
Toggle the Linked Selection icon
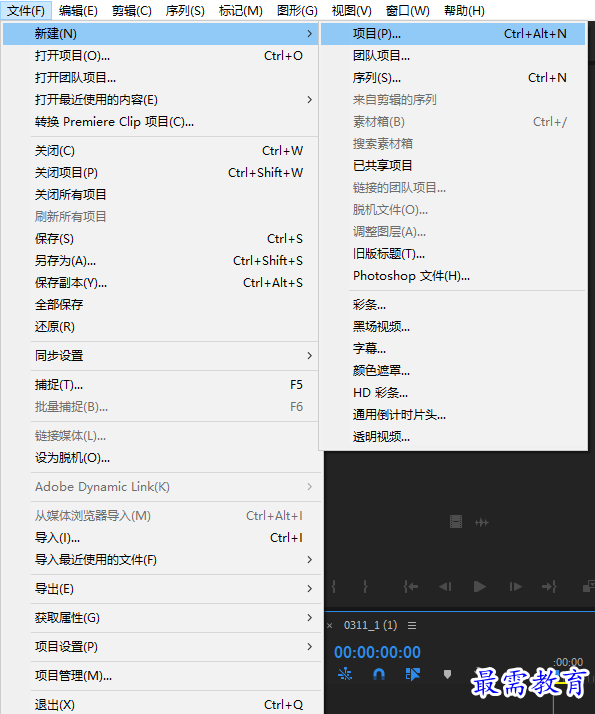point(413,674)
